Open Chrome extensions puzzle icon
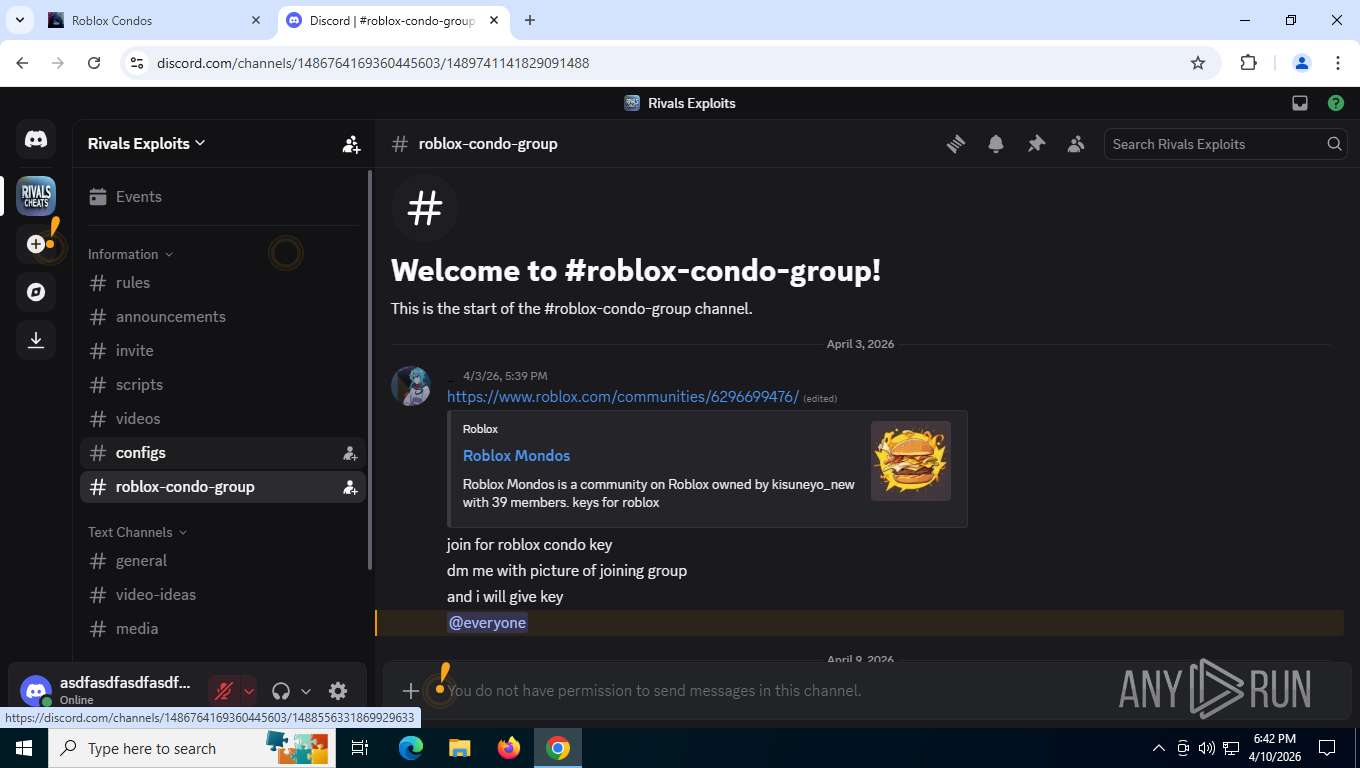The image size is (1360, 768). click(x=1248, y=63)
